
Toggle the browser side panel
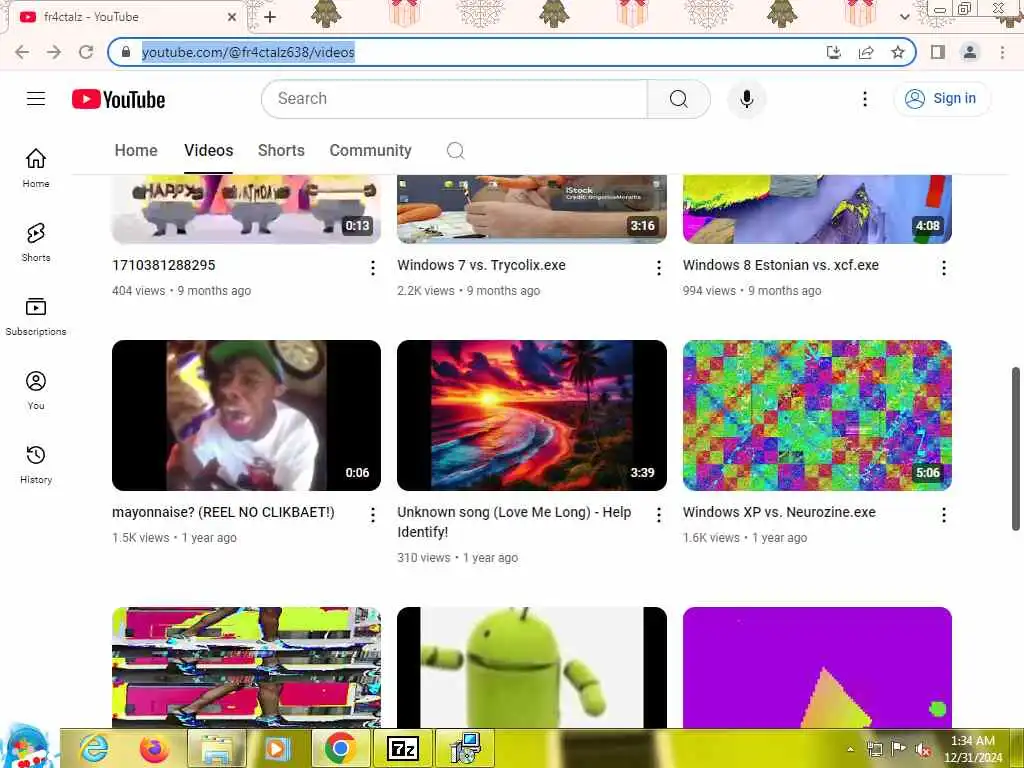938,52
